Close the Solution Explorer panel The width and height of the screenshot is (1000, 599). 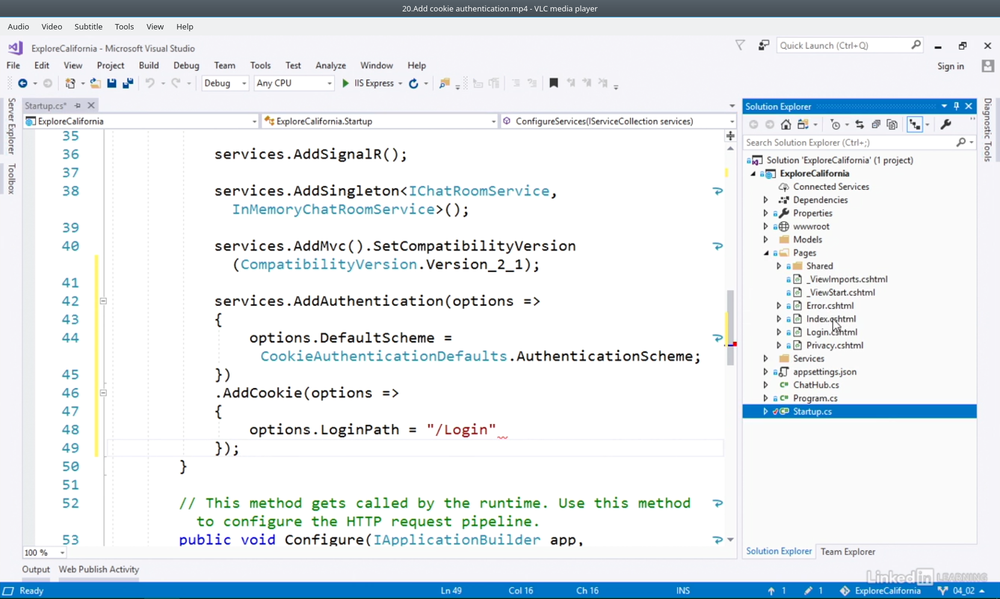point(969,107)
